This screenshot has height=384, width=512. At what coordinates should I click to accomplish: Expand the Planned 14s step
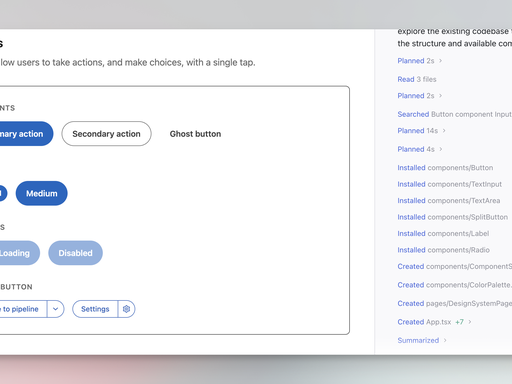pyautogui.click(x=422, y=131)
